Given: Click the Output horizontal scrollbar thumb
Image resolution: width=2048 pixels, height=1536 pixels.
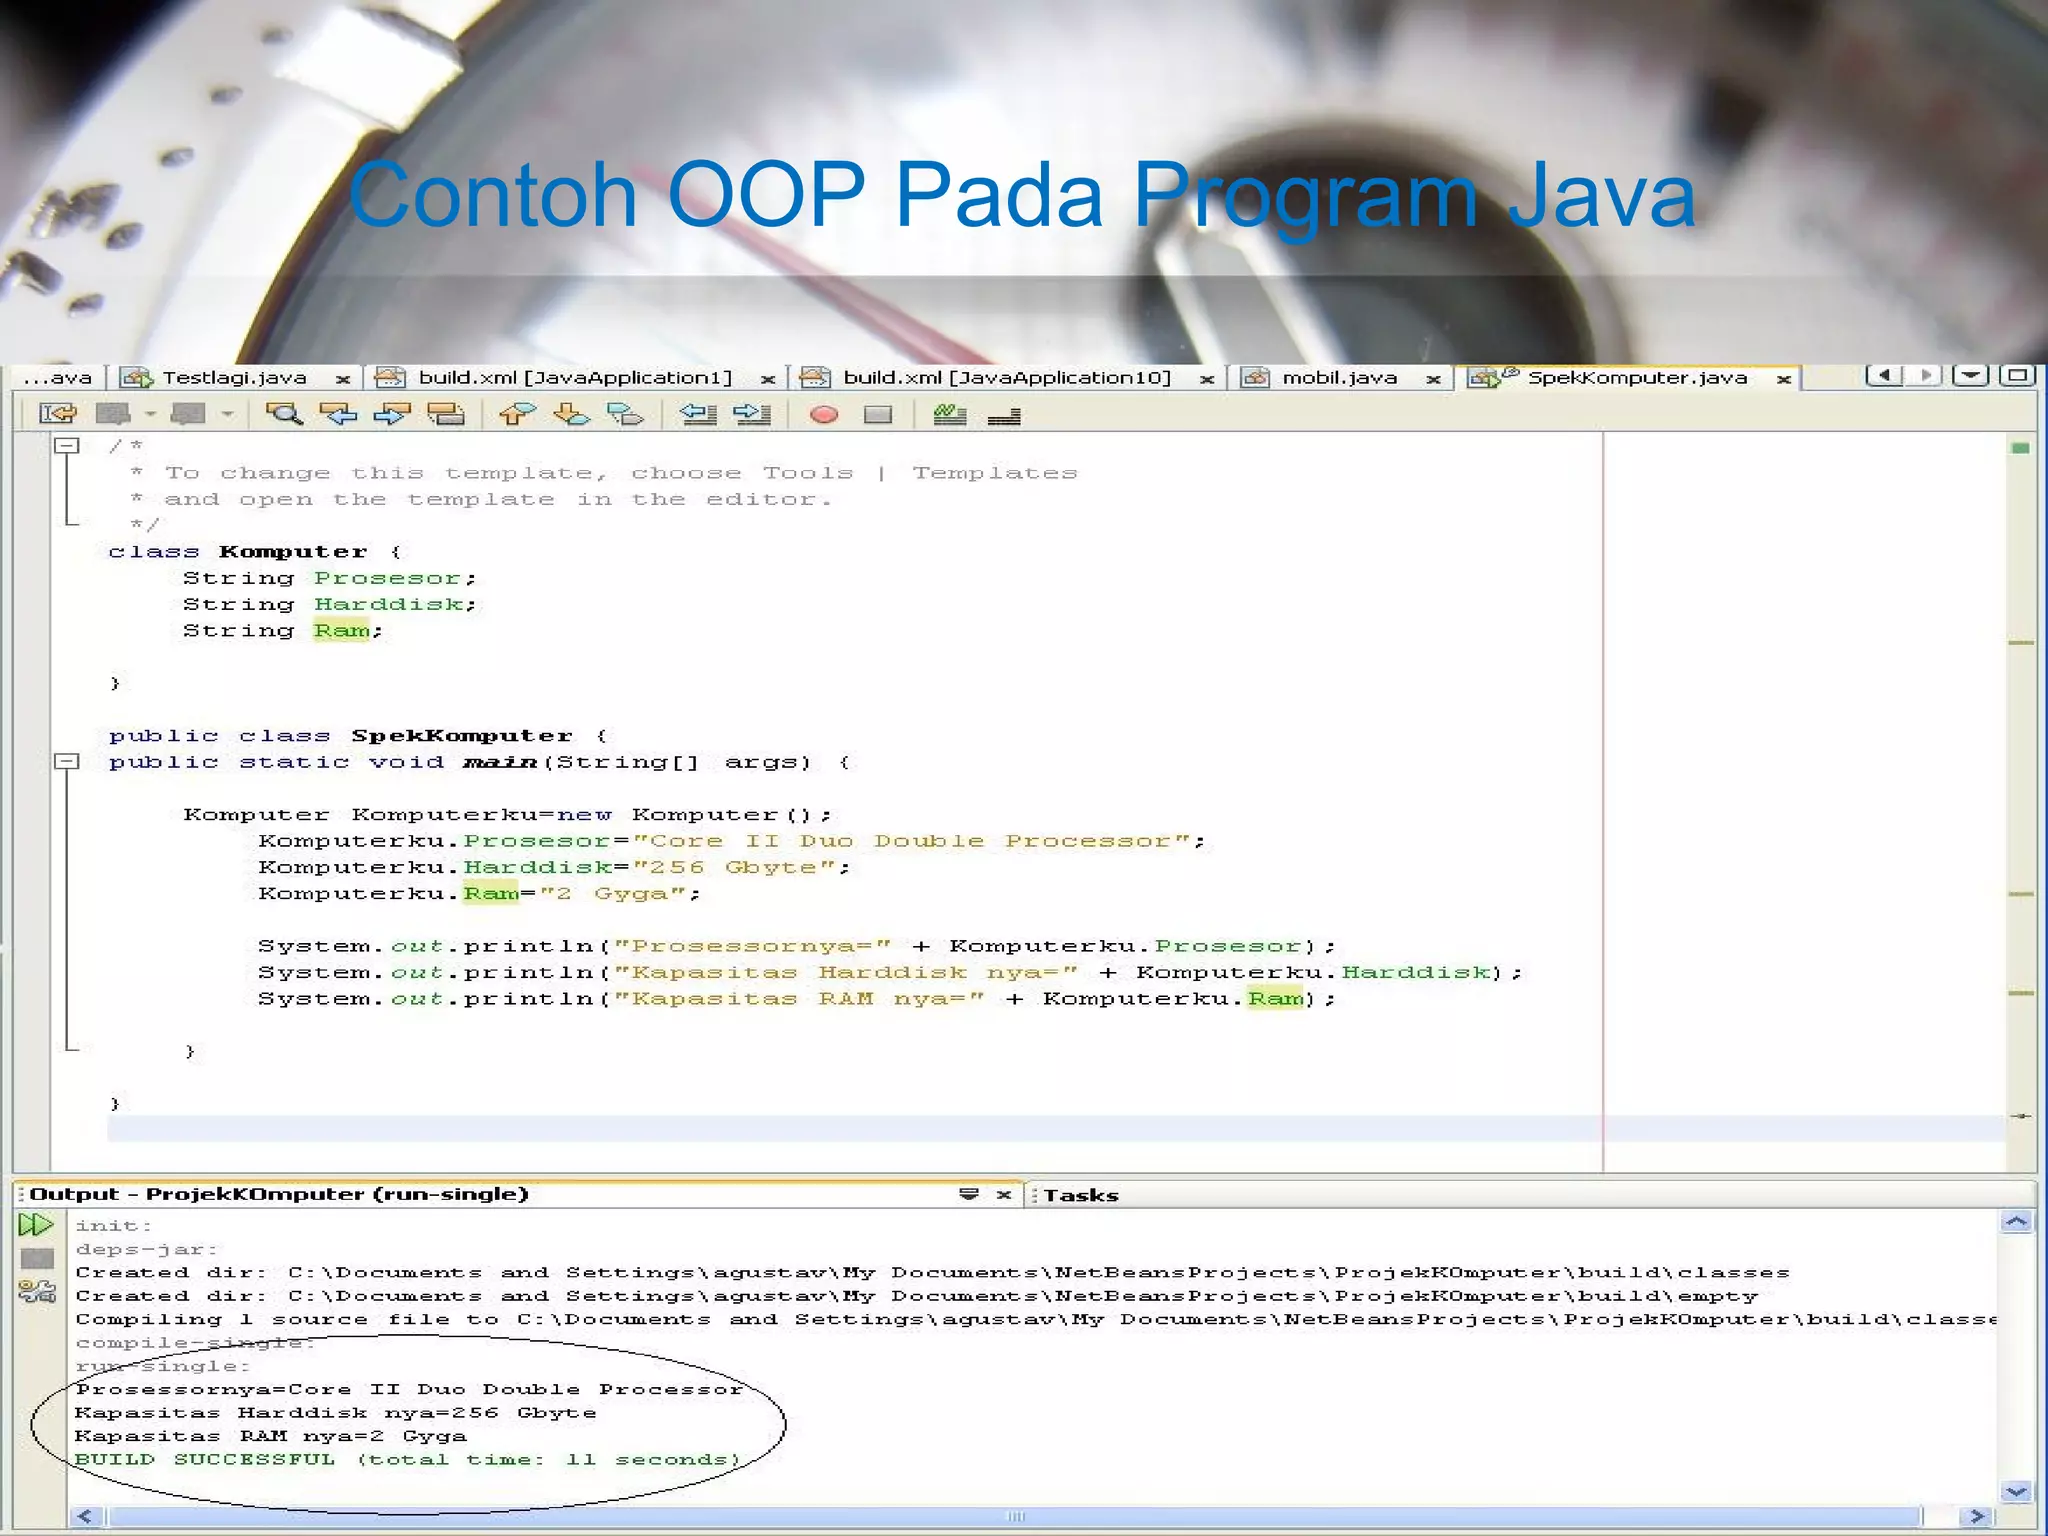Looking at the screenshot, I should (x=1014, y=1517).
